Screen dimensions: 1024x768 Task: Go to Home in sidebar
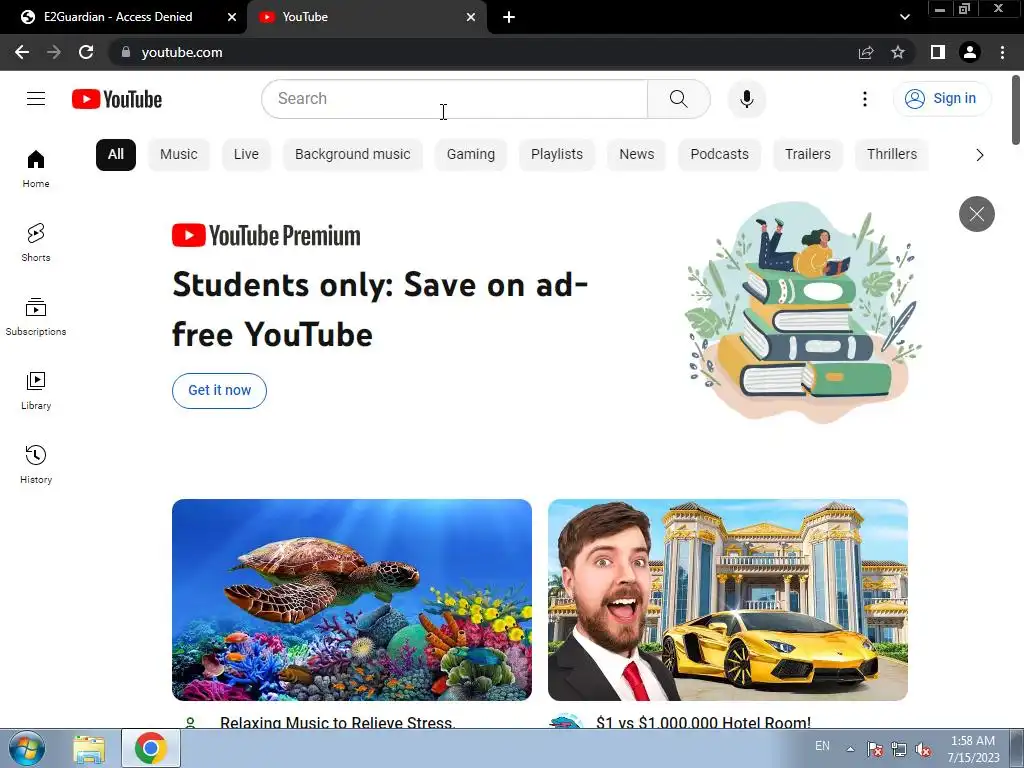(36, 168)
